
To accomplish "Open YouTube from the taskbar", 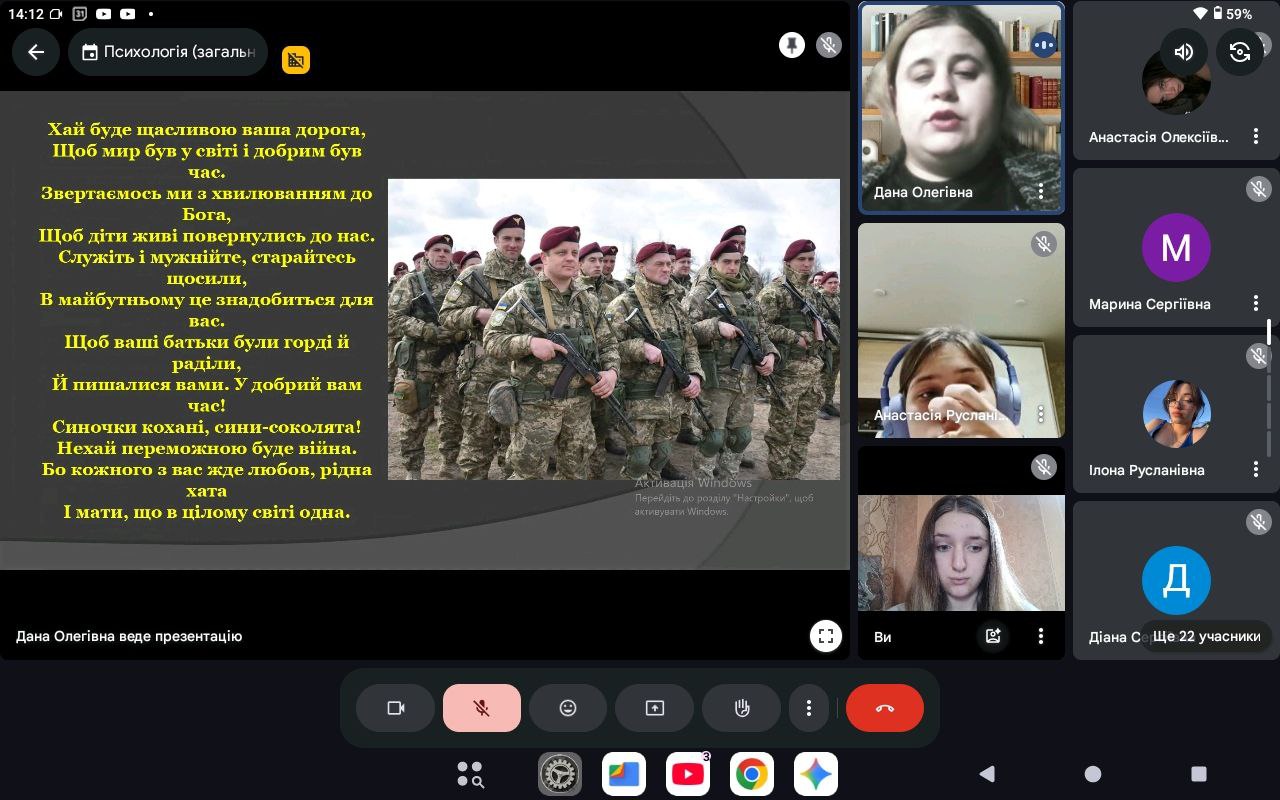I will tap(688, 774).
